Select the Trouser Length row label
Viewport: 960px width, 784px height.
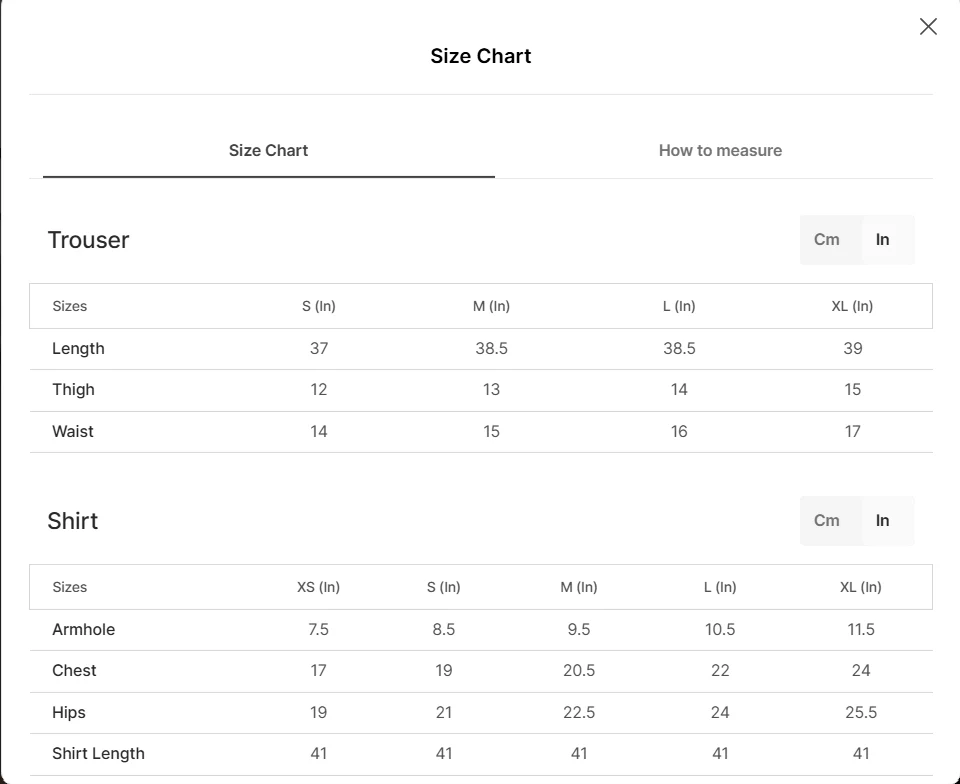coord(78,349)
